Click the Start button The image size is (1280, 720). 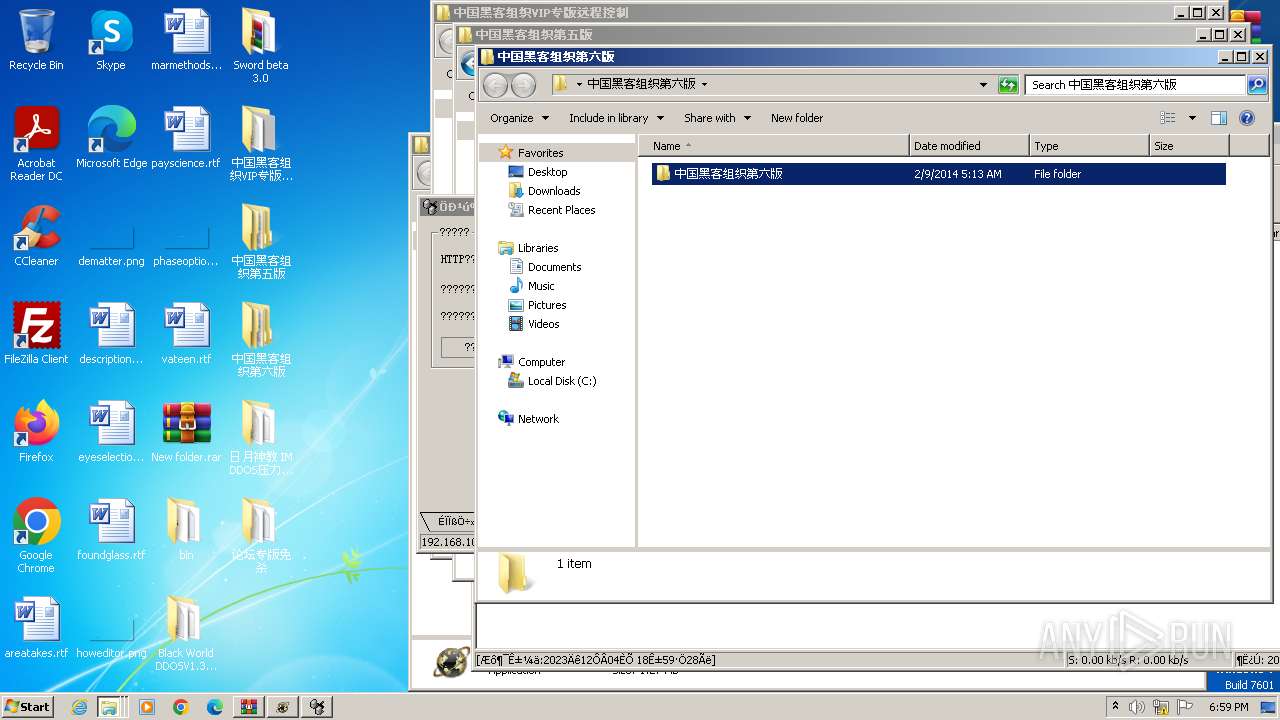pos(28,706)
